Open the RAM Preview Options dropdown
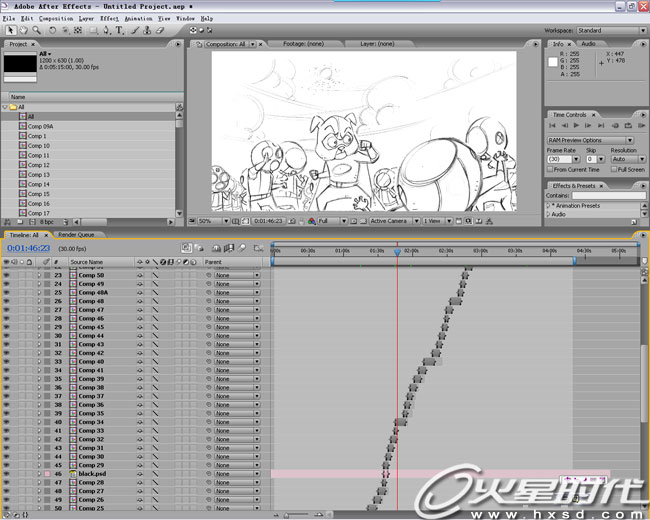 [590, 140]
